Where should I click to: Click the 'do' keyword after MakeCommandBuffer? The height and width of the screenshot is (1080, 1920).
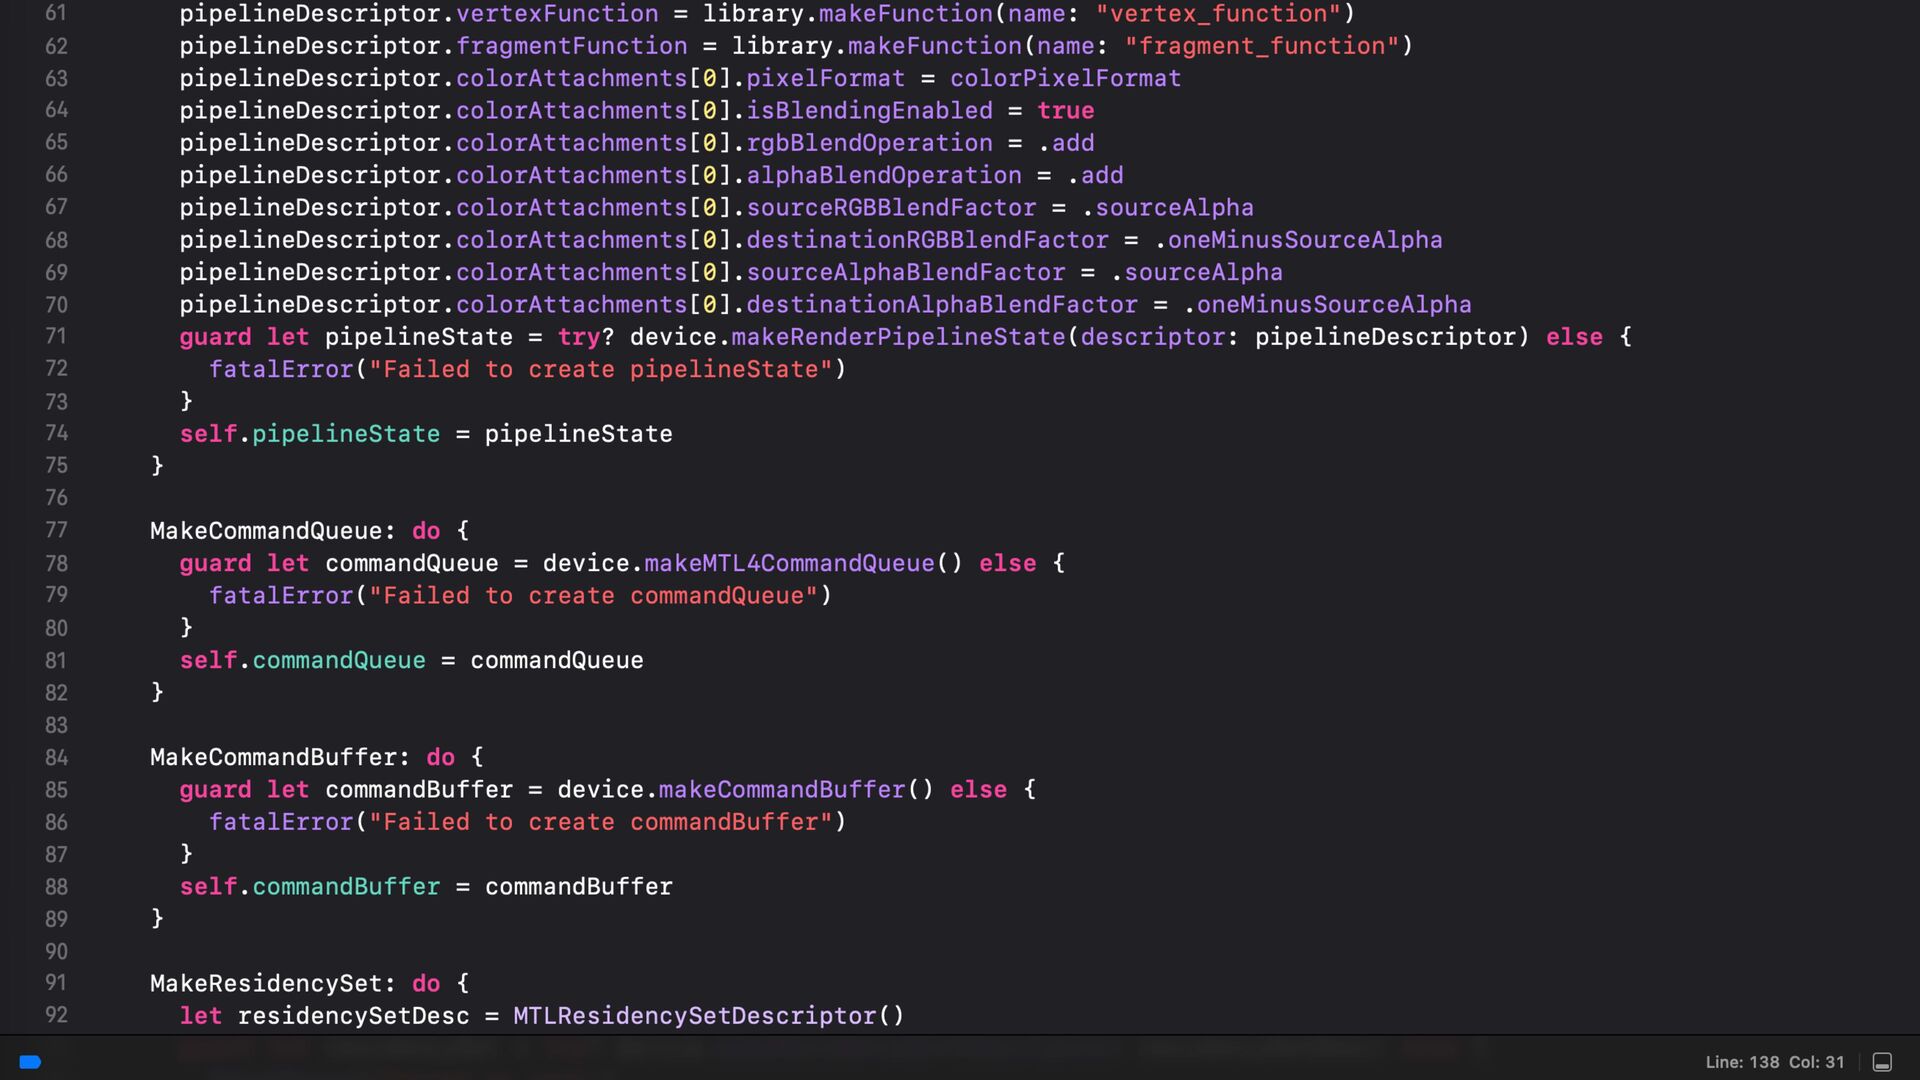(x=441, y=757)
